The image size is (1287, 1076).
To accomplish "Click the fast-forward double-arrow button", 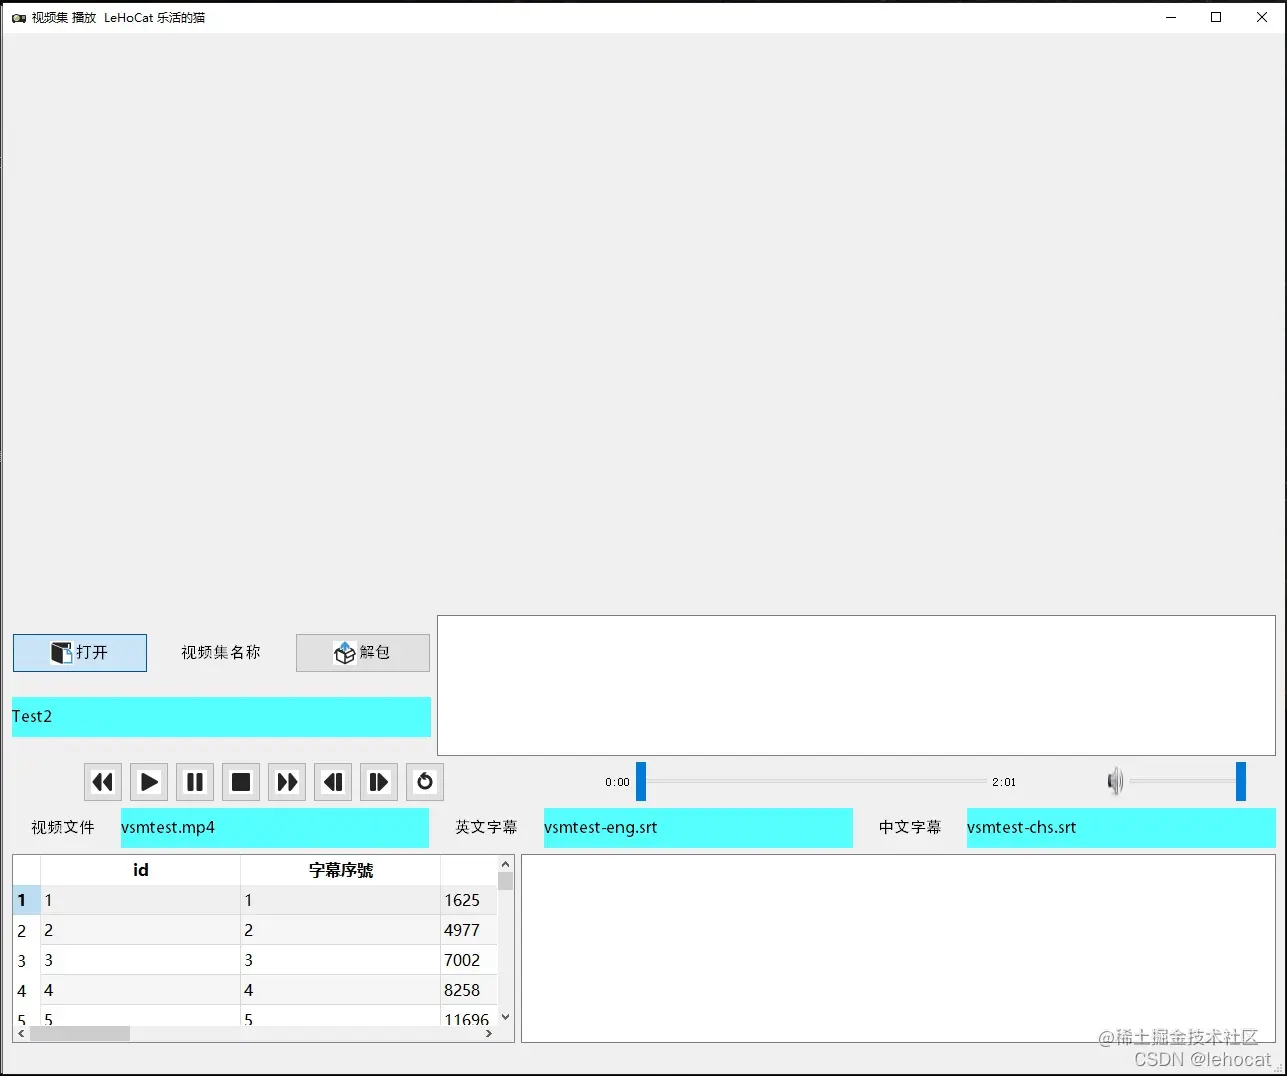I will [x=287, y=782].
